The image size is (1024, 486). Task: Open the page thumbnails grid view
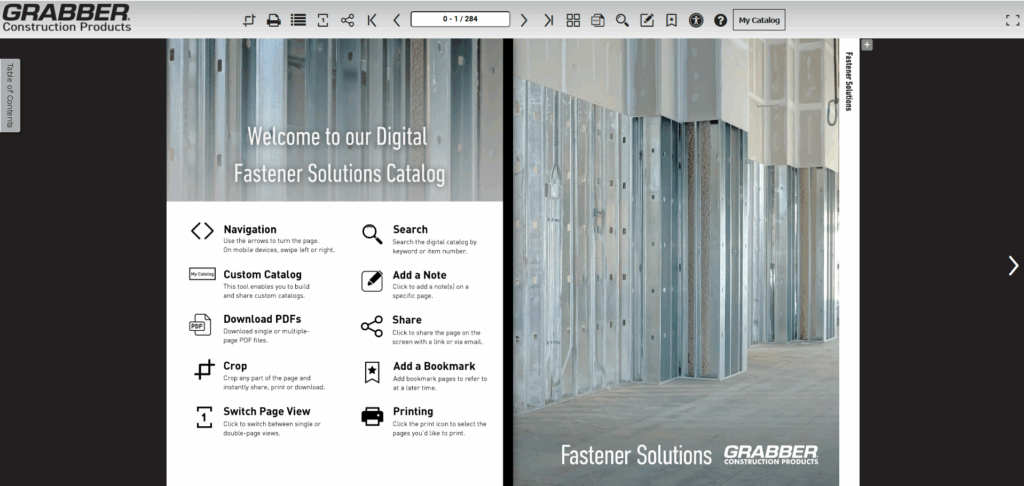point(573,20)
